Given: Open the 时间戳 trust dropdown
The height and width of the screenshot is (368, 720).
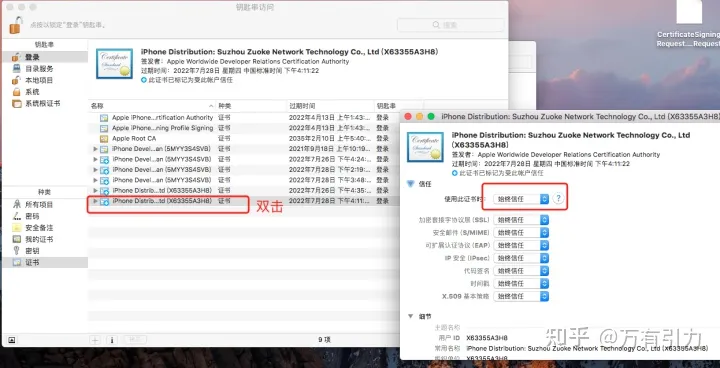Looking at the screenshot, I should (x=521, y=283).
